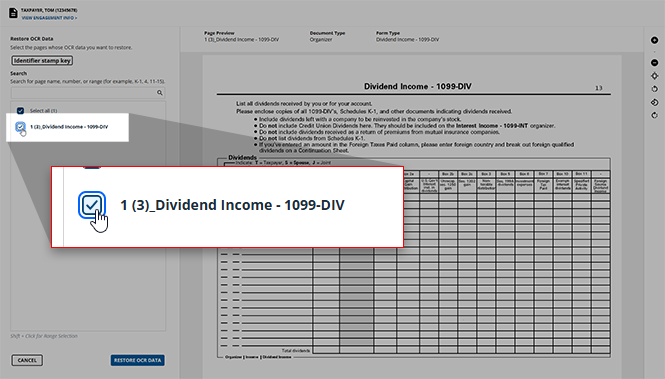
Task: Click the Page Preview name text
Action: point(241,39)
